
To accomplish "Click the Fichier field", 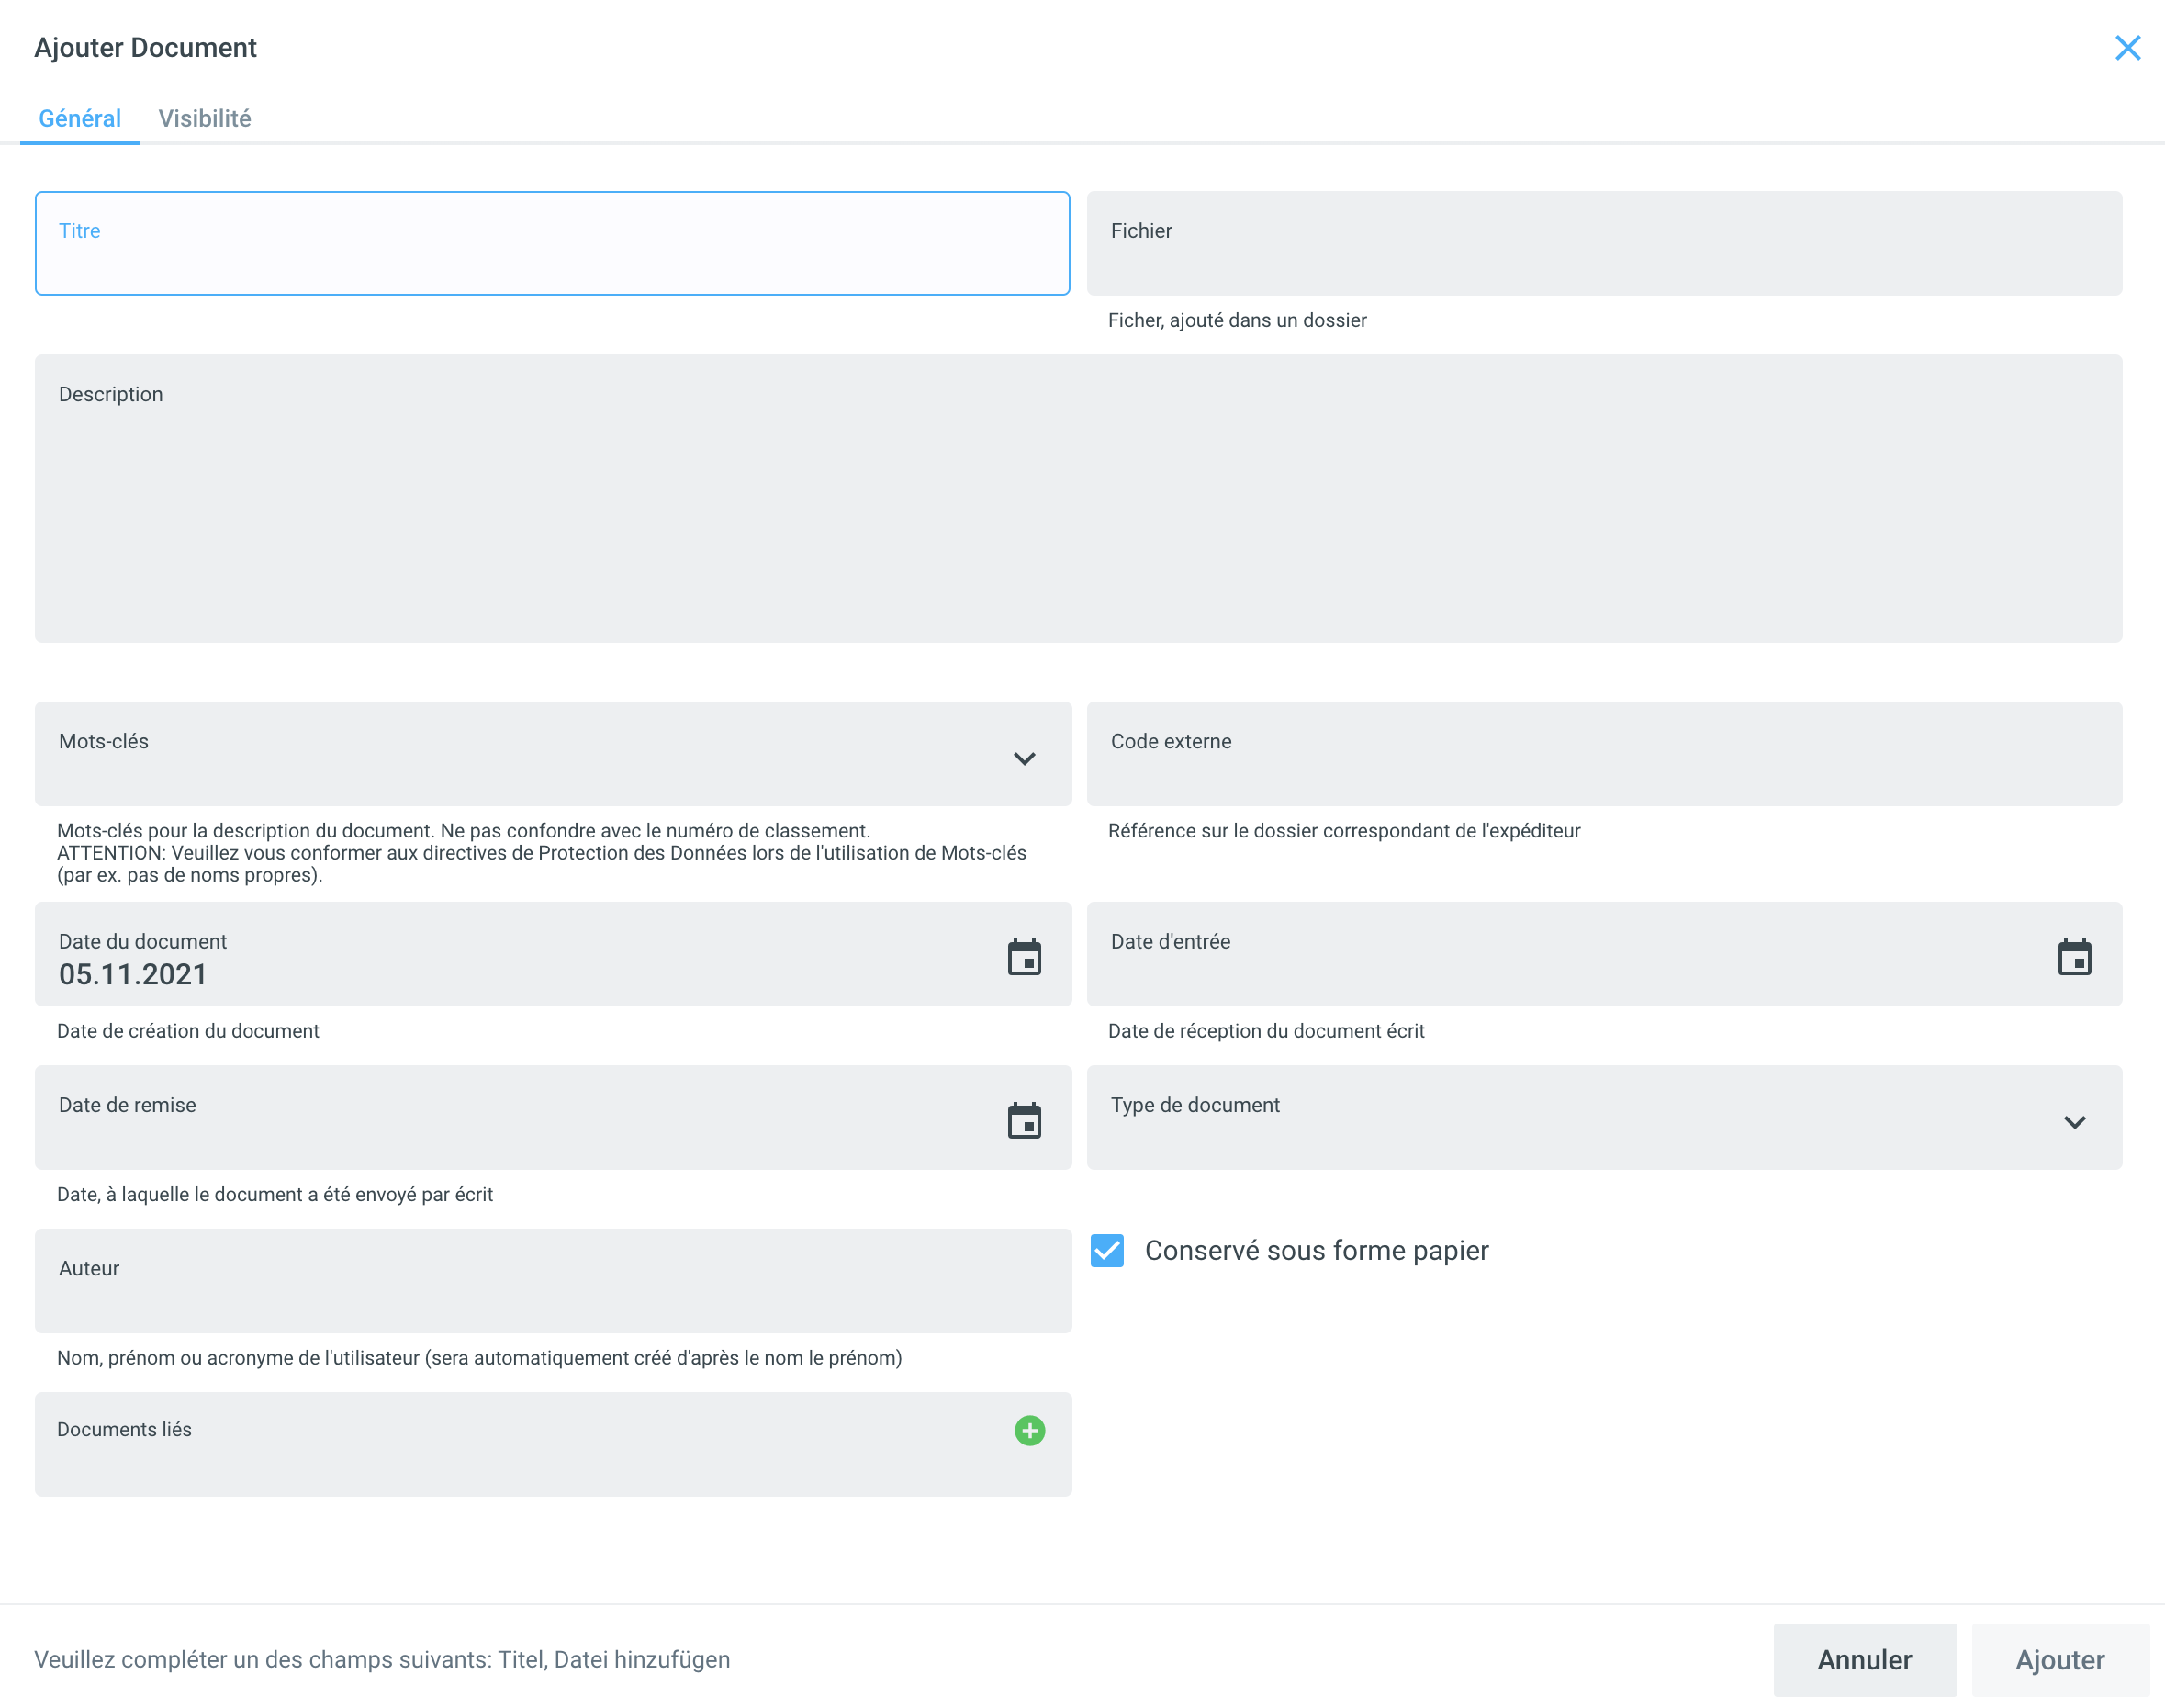I will 1603,245.
